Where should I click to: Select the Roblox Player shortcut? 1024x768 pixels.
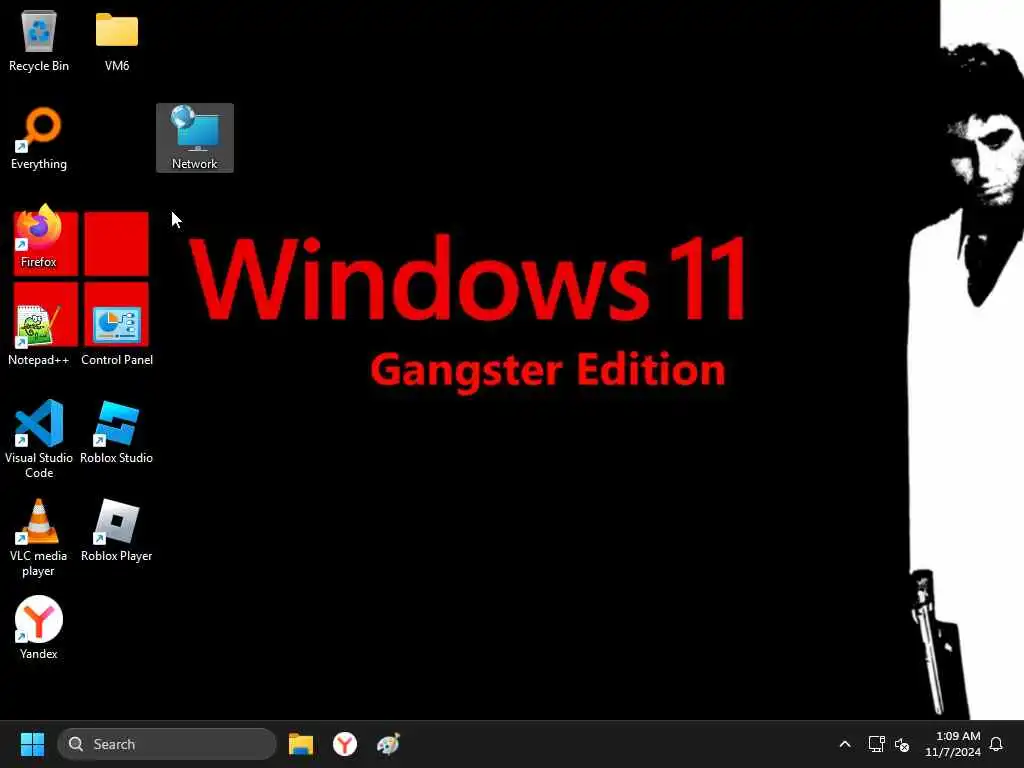[x=117, y=530]
